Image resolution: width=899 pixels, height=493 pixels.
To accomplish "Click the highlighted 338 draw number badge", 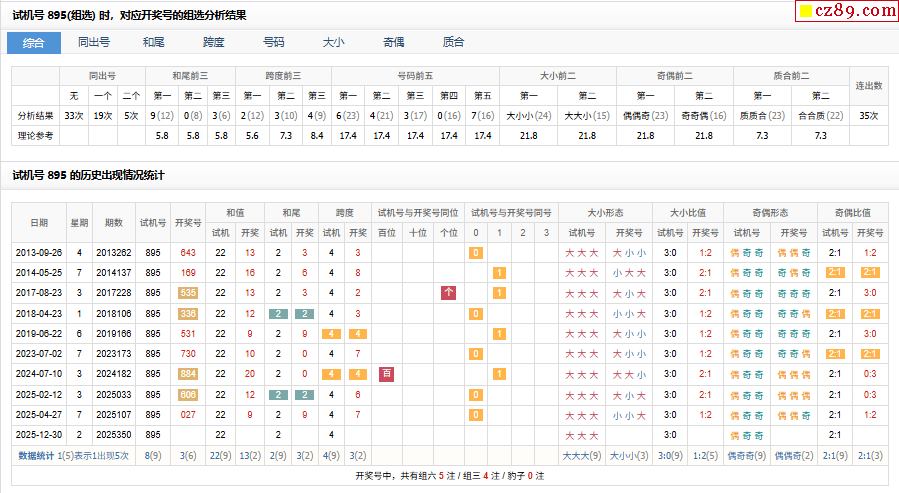I will (x=188, y=313).
